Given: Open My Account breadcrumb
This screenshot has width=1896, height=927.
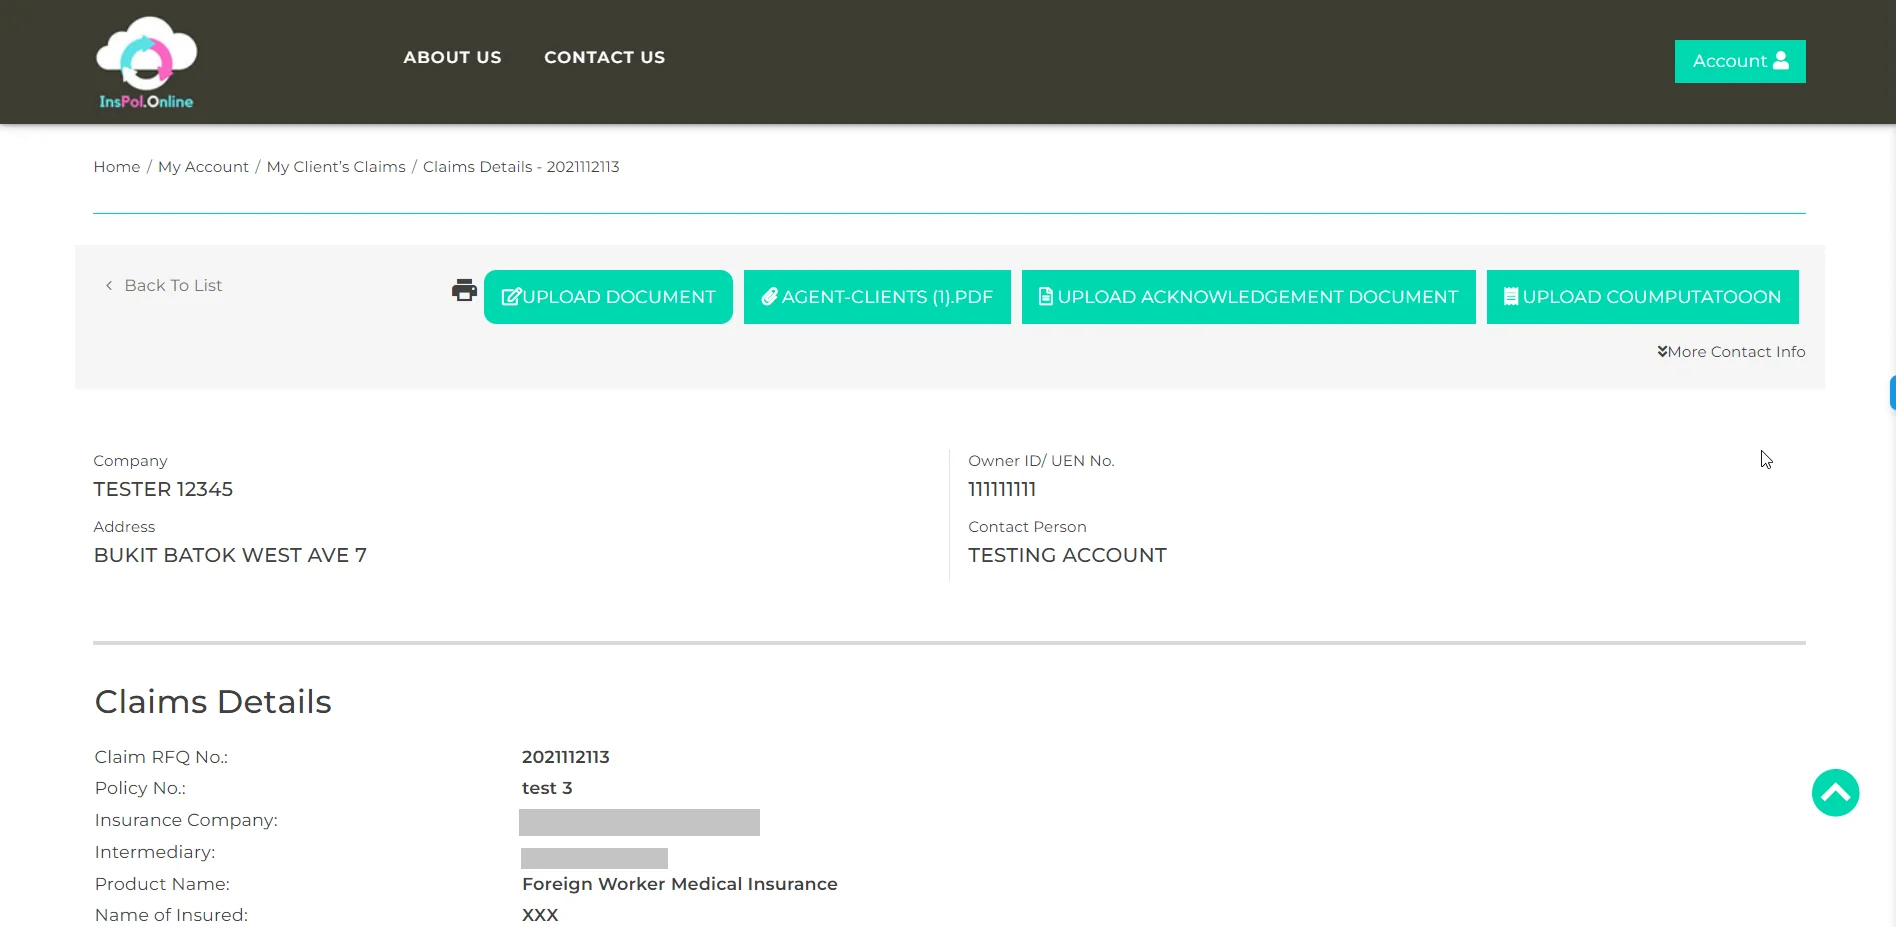Looking at the screenshot, I should pyautogui.click(x=203, y=167).
